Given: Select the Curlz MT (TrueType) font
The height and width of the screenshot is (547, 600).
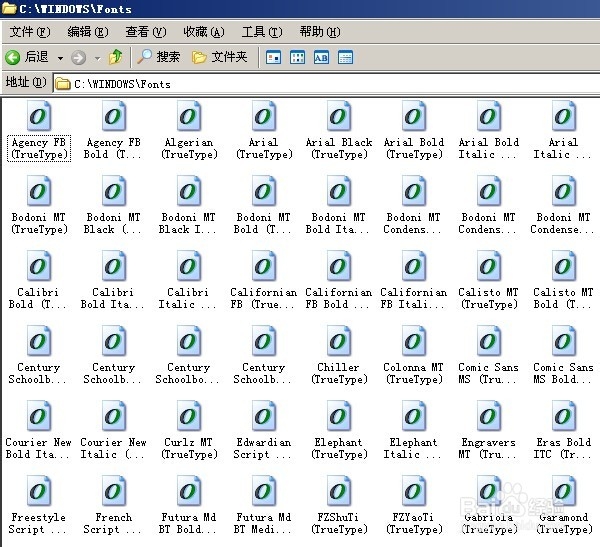Looking at the screenshot, I should (189, 430).
